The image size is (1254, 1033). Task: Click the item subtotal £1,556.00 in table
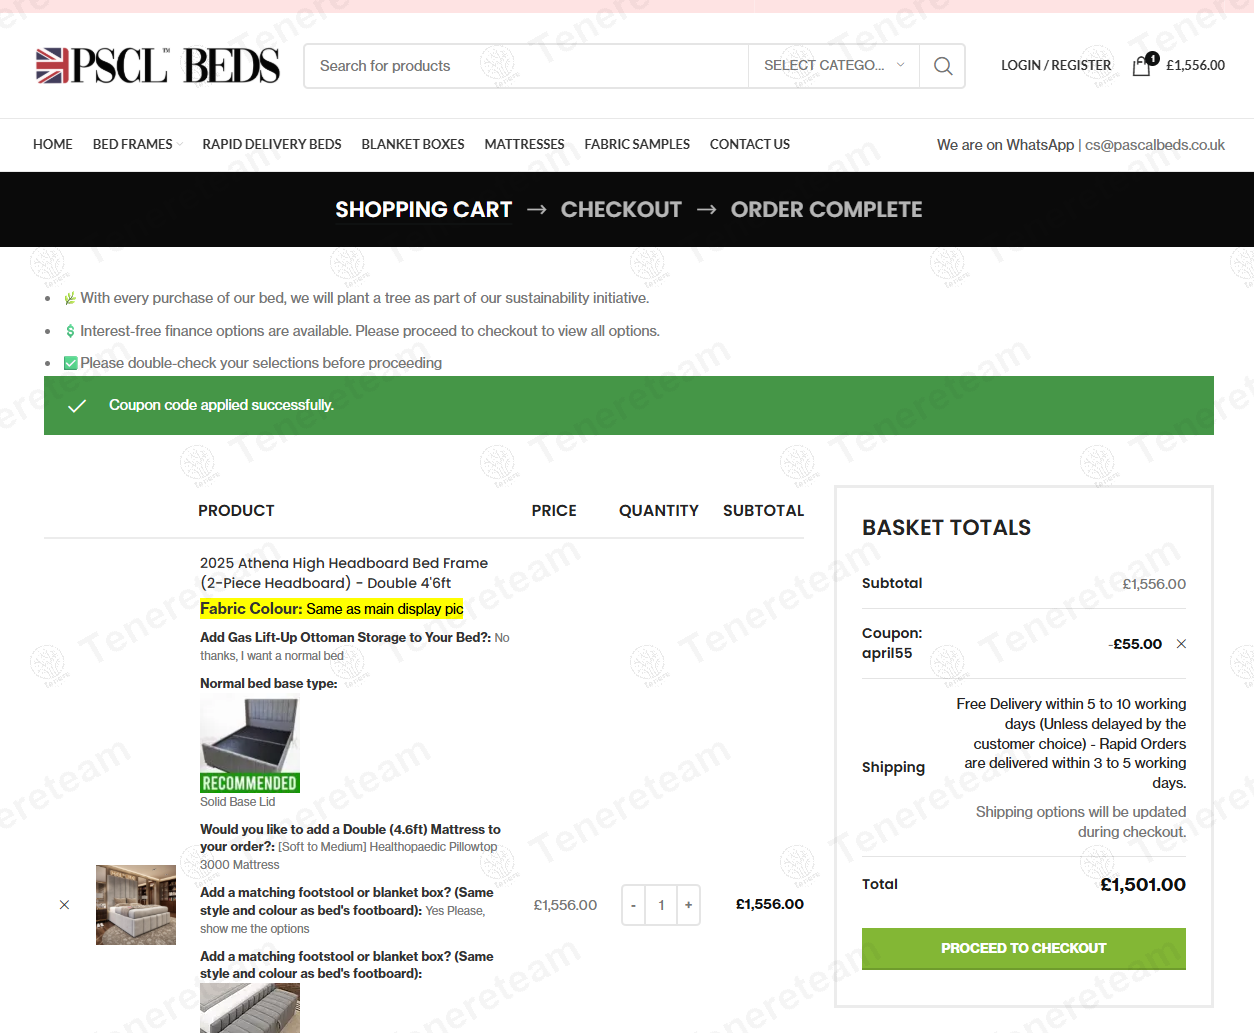pos(770,904)
